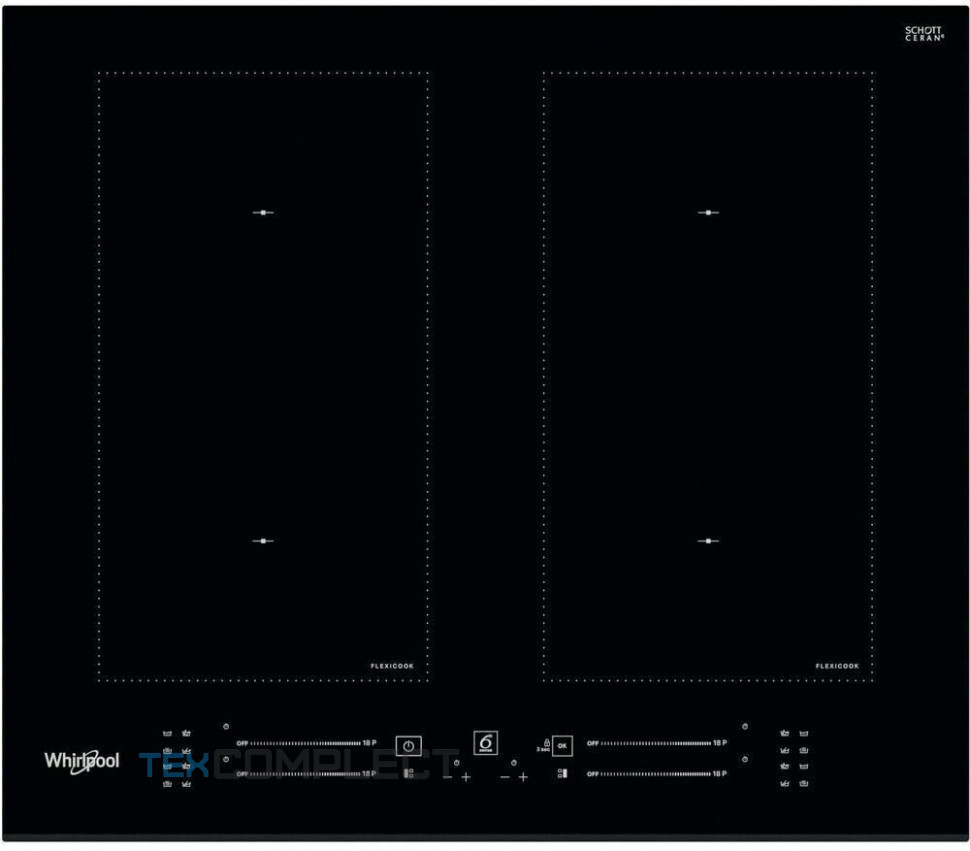Tap the 6th Sense function button

coord(486,743)
